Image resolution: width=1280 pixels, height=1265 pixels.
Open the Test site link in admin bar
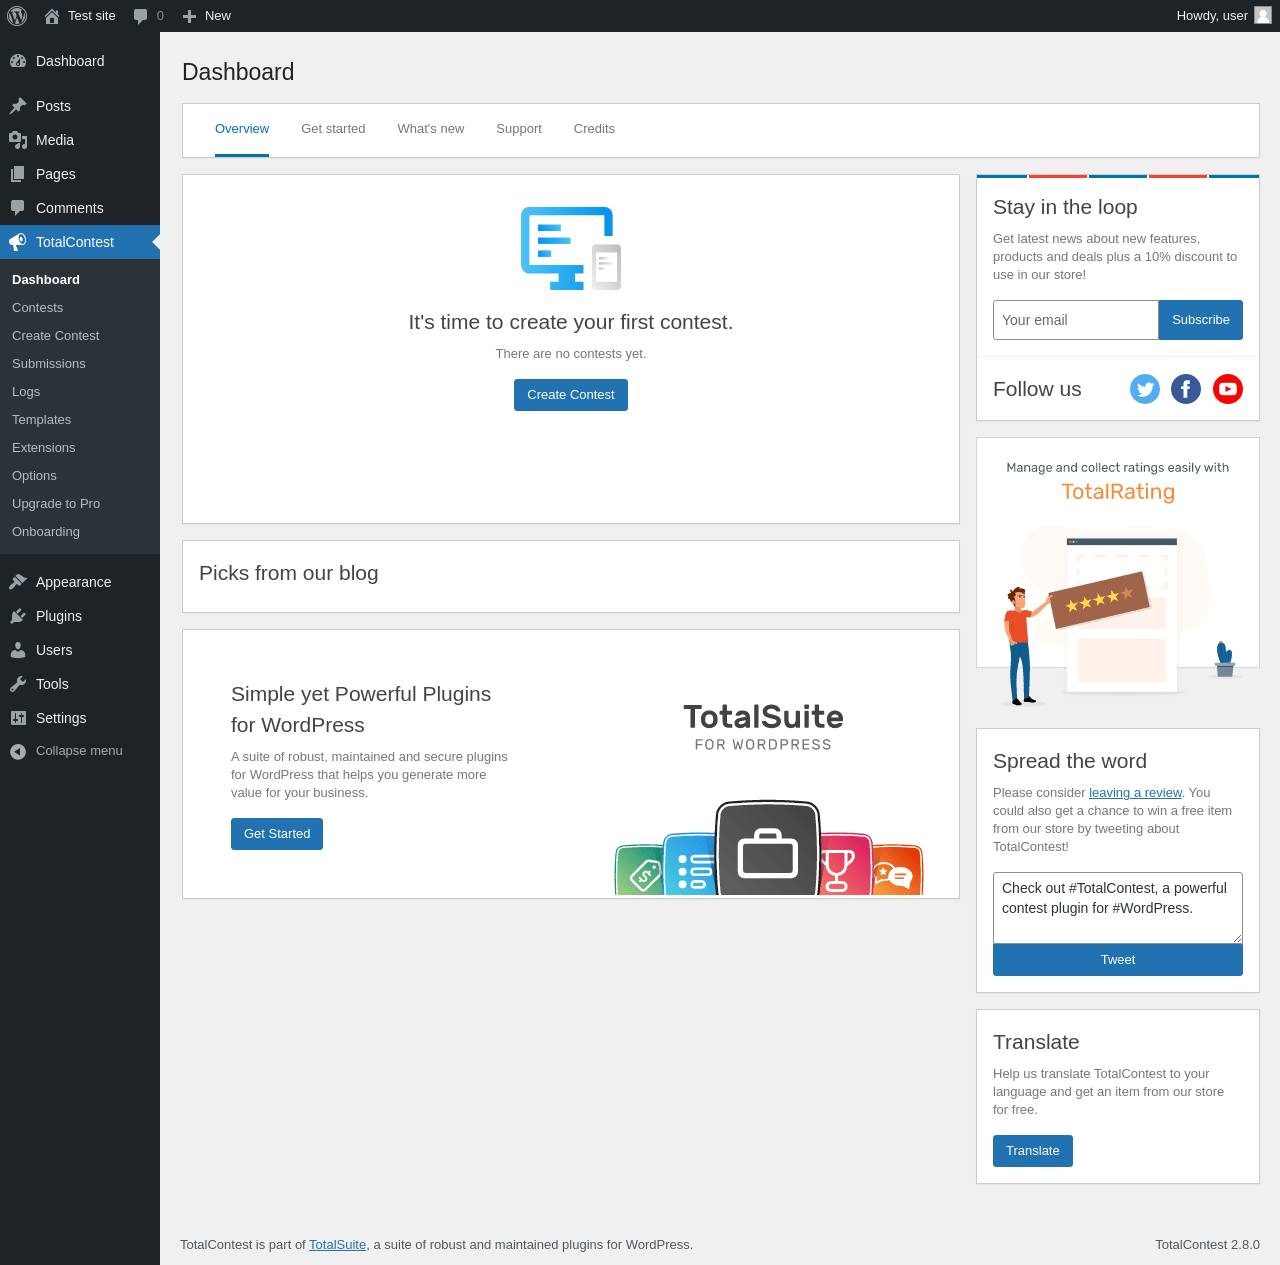pyautogui.click(x=80, y=16)
